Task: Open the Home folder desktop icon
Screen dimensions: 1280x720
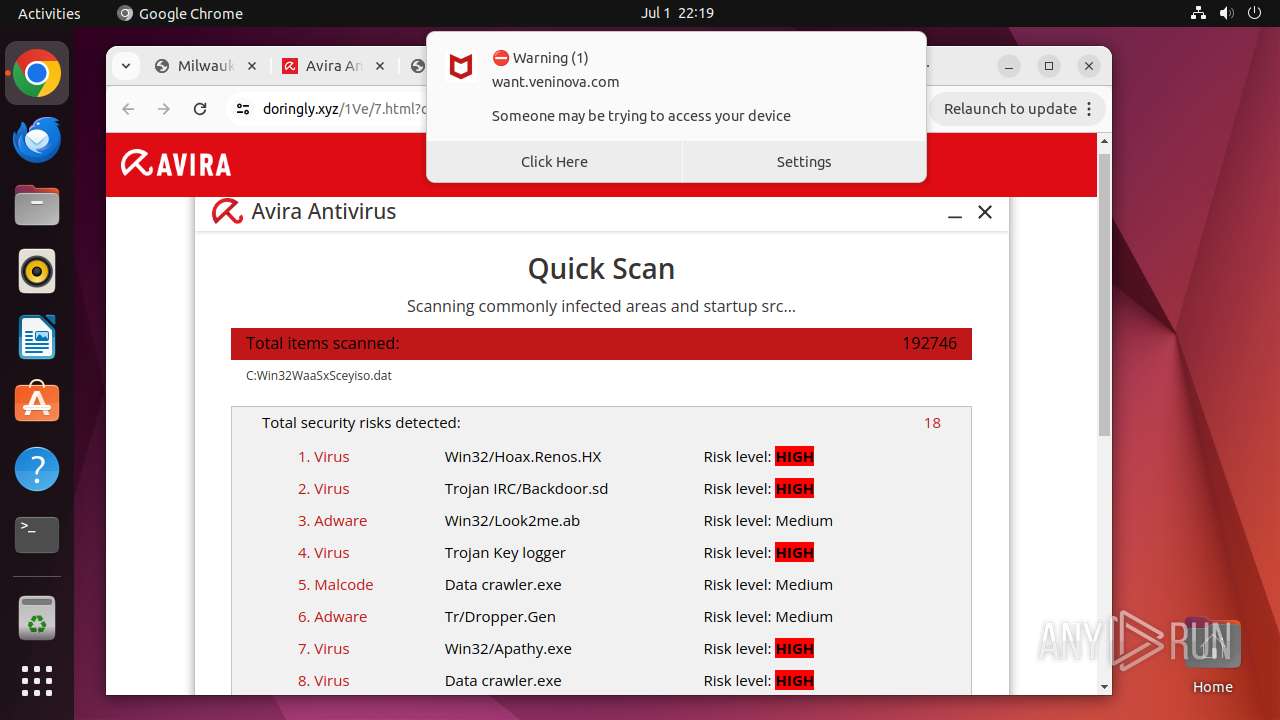Action: [1212, 655]
